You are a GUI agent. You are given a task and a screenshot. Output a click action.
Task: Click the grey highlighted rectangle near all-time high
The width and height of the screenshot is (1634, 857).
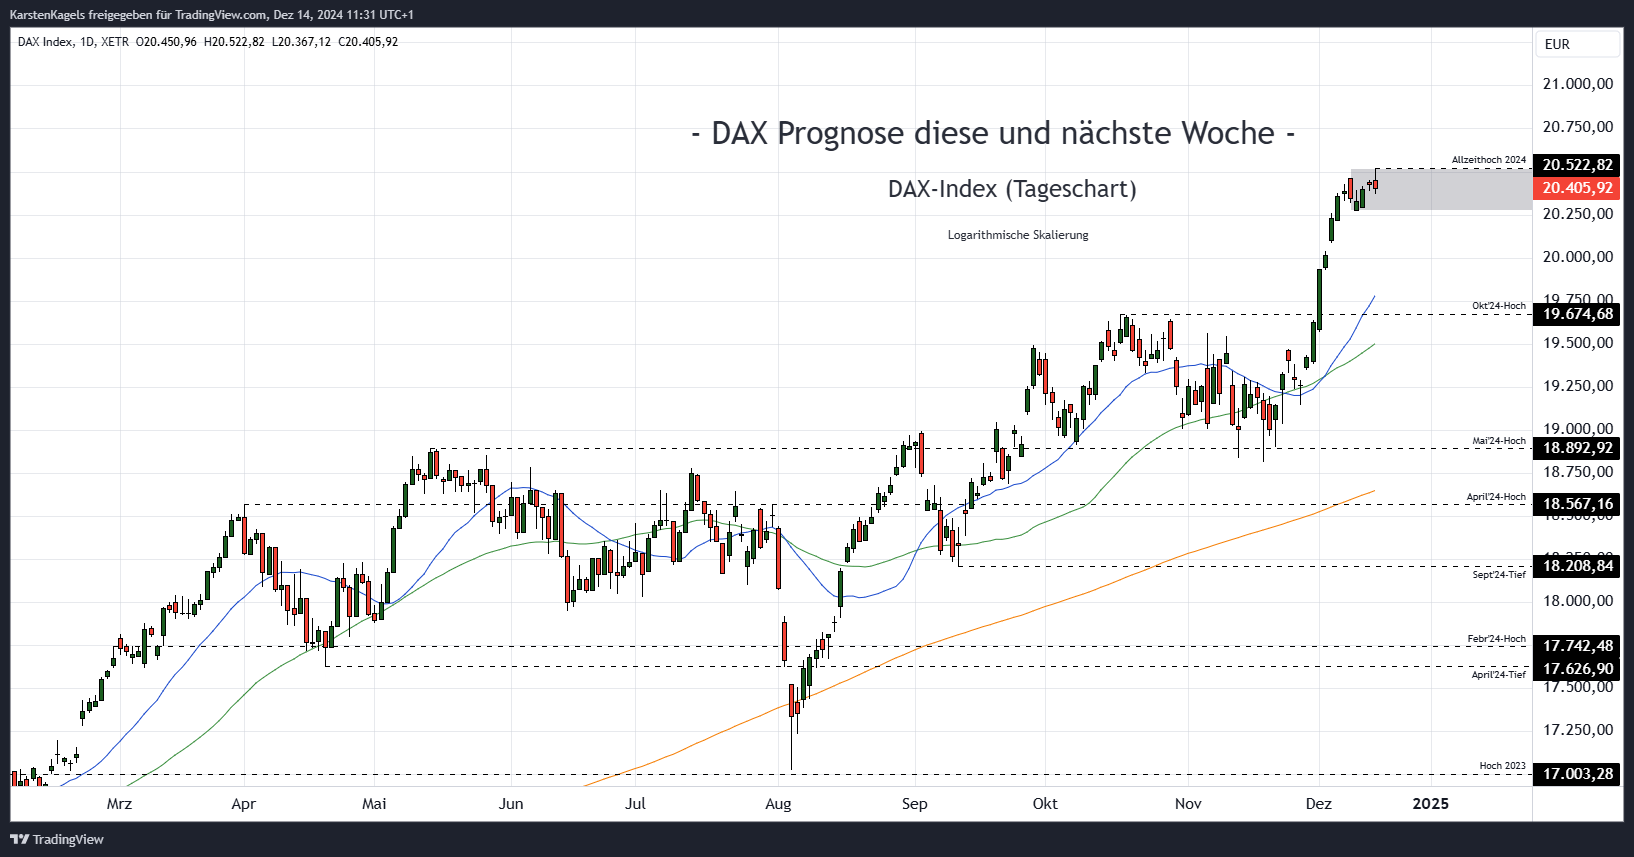pos(1441,189)
